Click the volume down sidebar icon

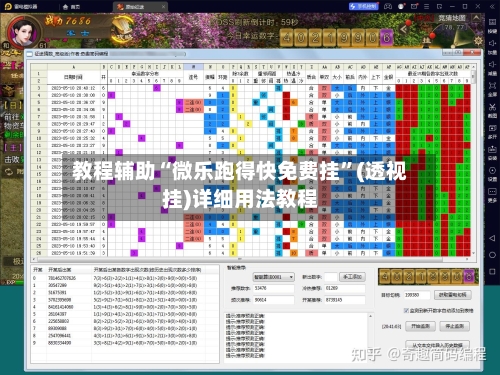pos(492,67)
